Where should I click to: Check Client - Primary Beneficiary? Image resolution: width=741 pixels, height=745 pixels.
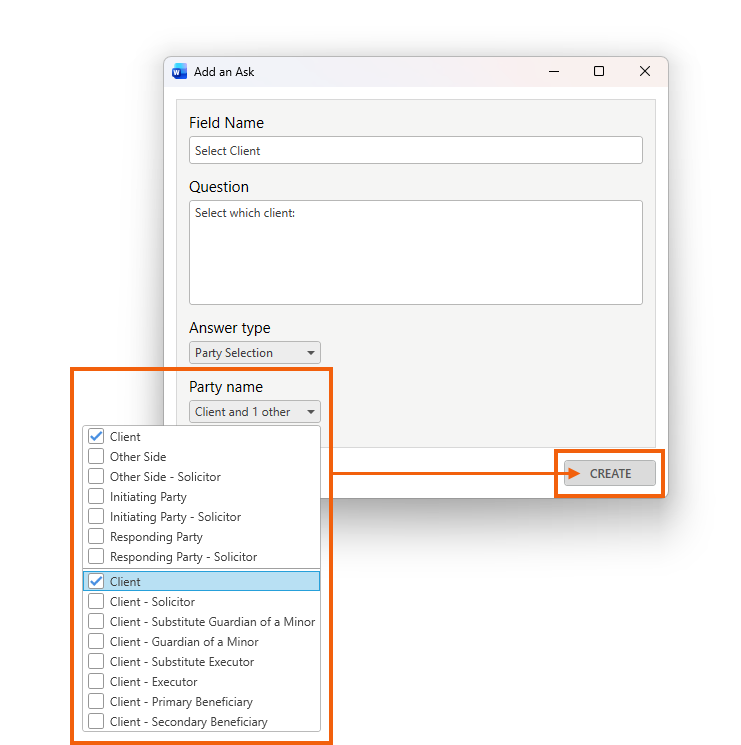[96, 702]
